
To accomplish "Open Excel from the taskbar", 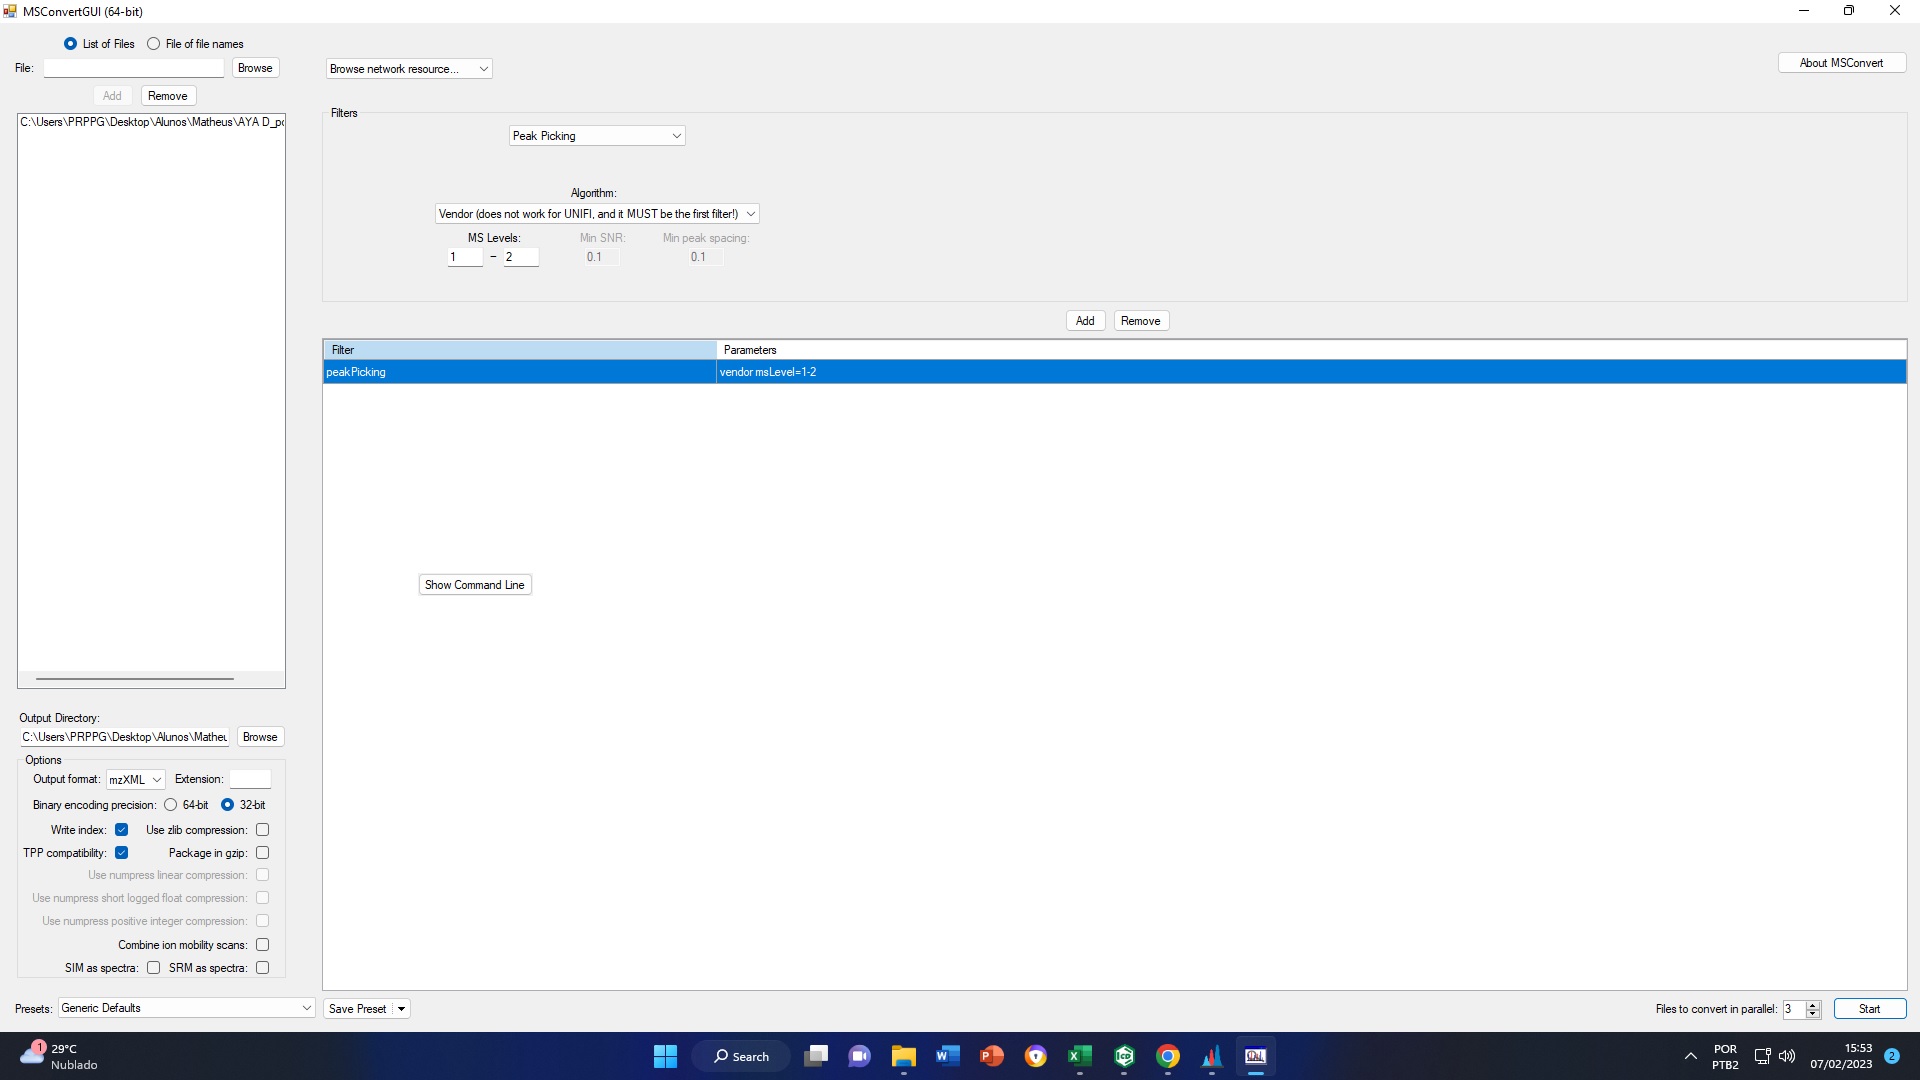I will coord(1079,1056).
